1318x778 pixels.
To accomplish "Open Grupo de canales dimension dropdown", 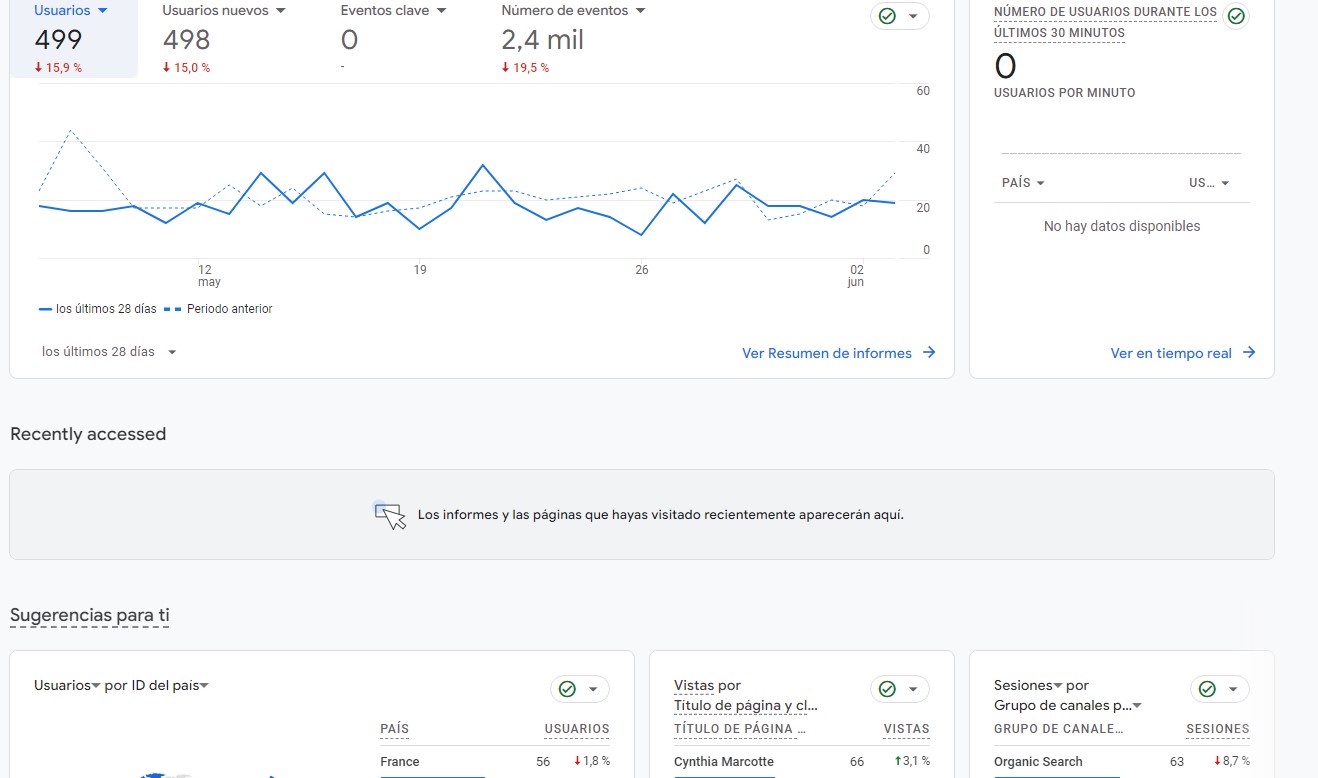I will [x=1068, y=705].
